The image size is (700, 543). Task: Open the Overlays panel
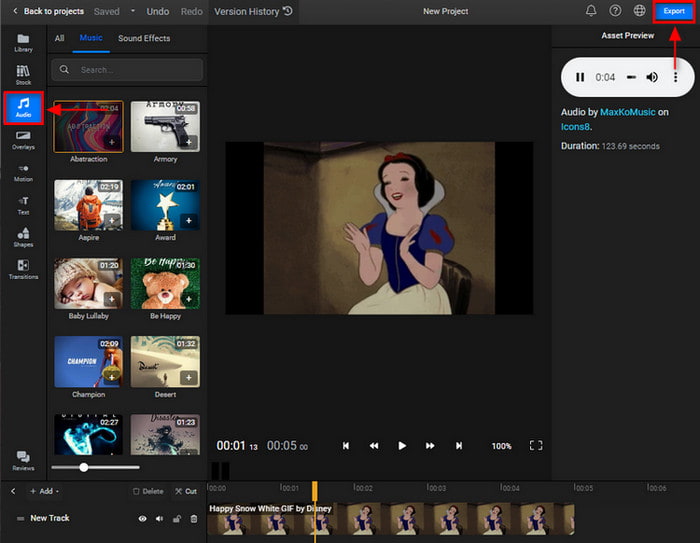23,140
